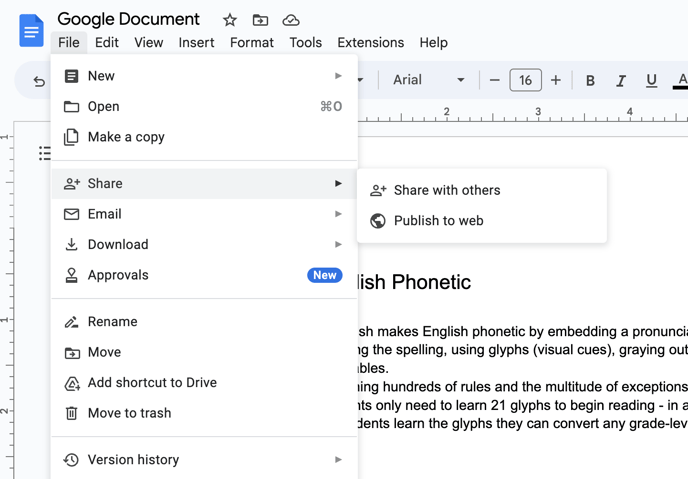
Task: Open the Version history entry
Action: (x=204, y=460)
